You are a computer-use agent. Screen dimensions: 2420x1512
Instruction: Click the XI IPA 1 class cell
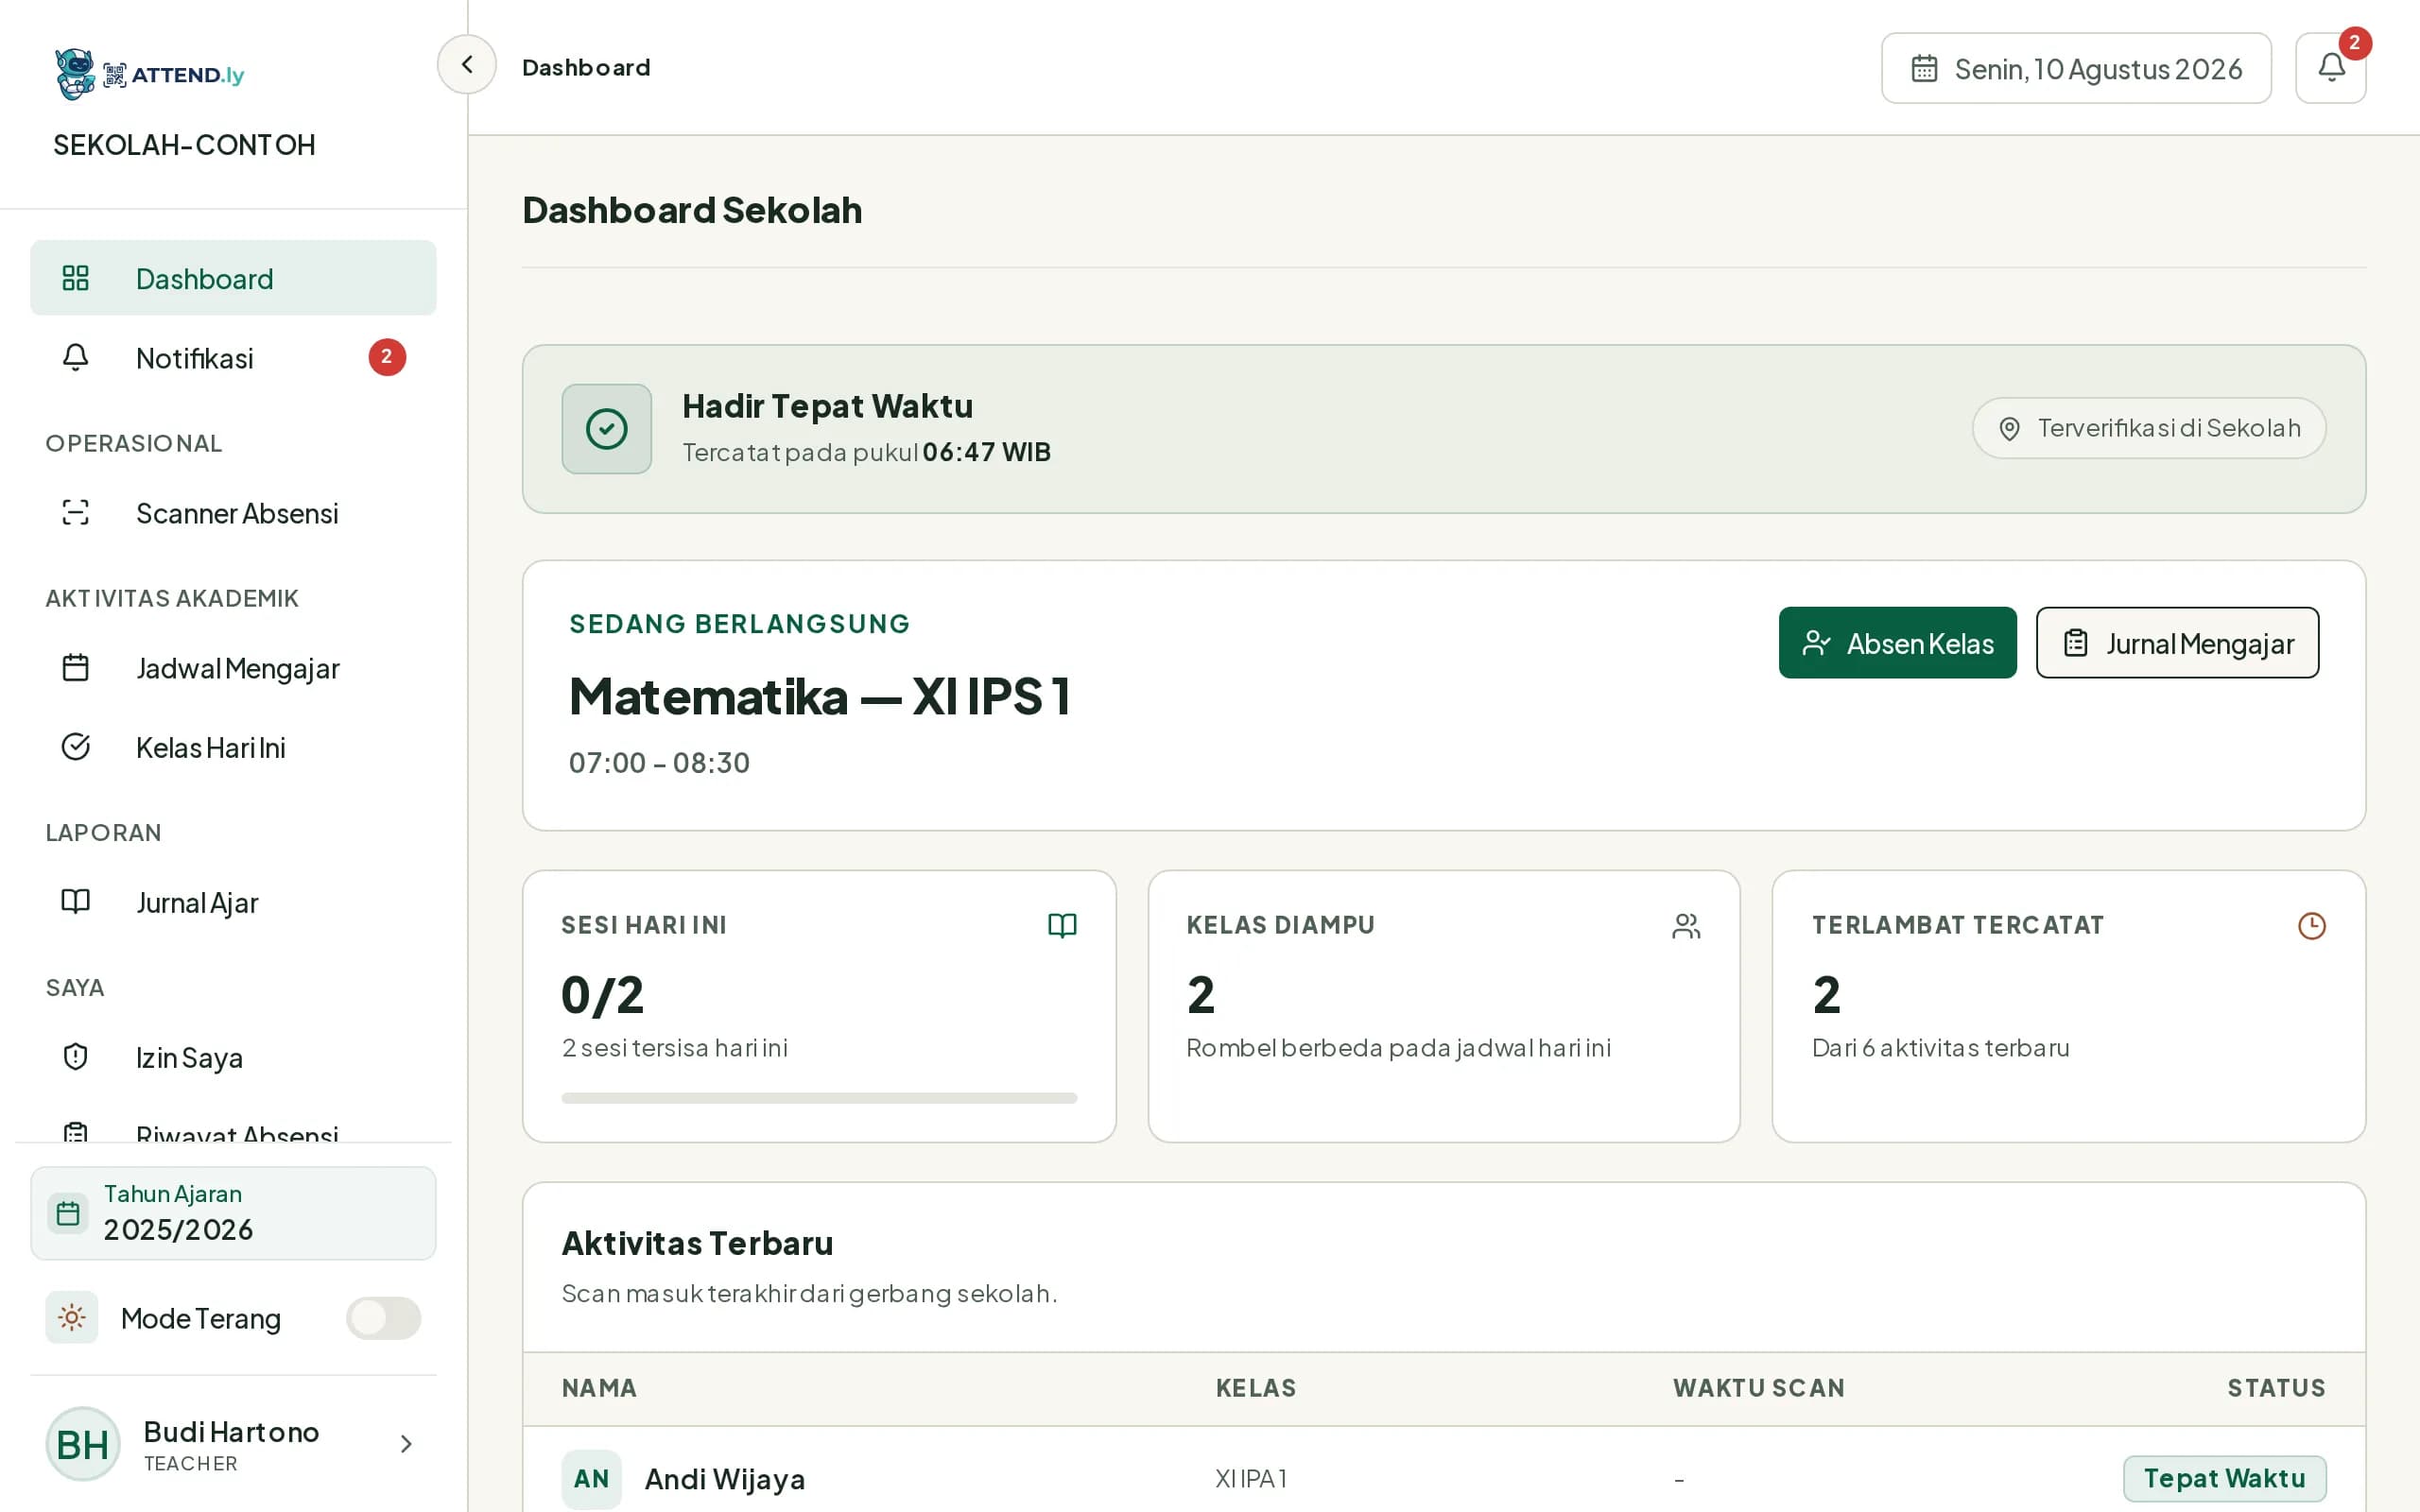tap(1251, 1478)
